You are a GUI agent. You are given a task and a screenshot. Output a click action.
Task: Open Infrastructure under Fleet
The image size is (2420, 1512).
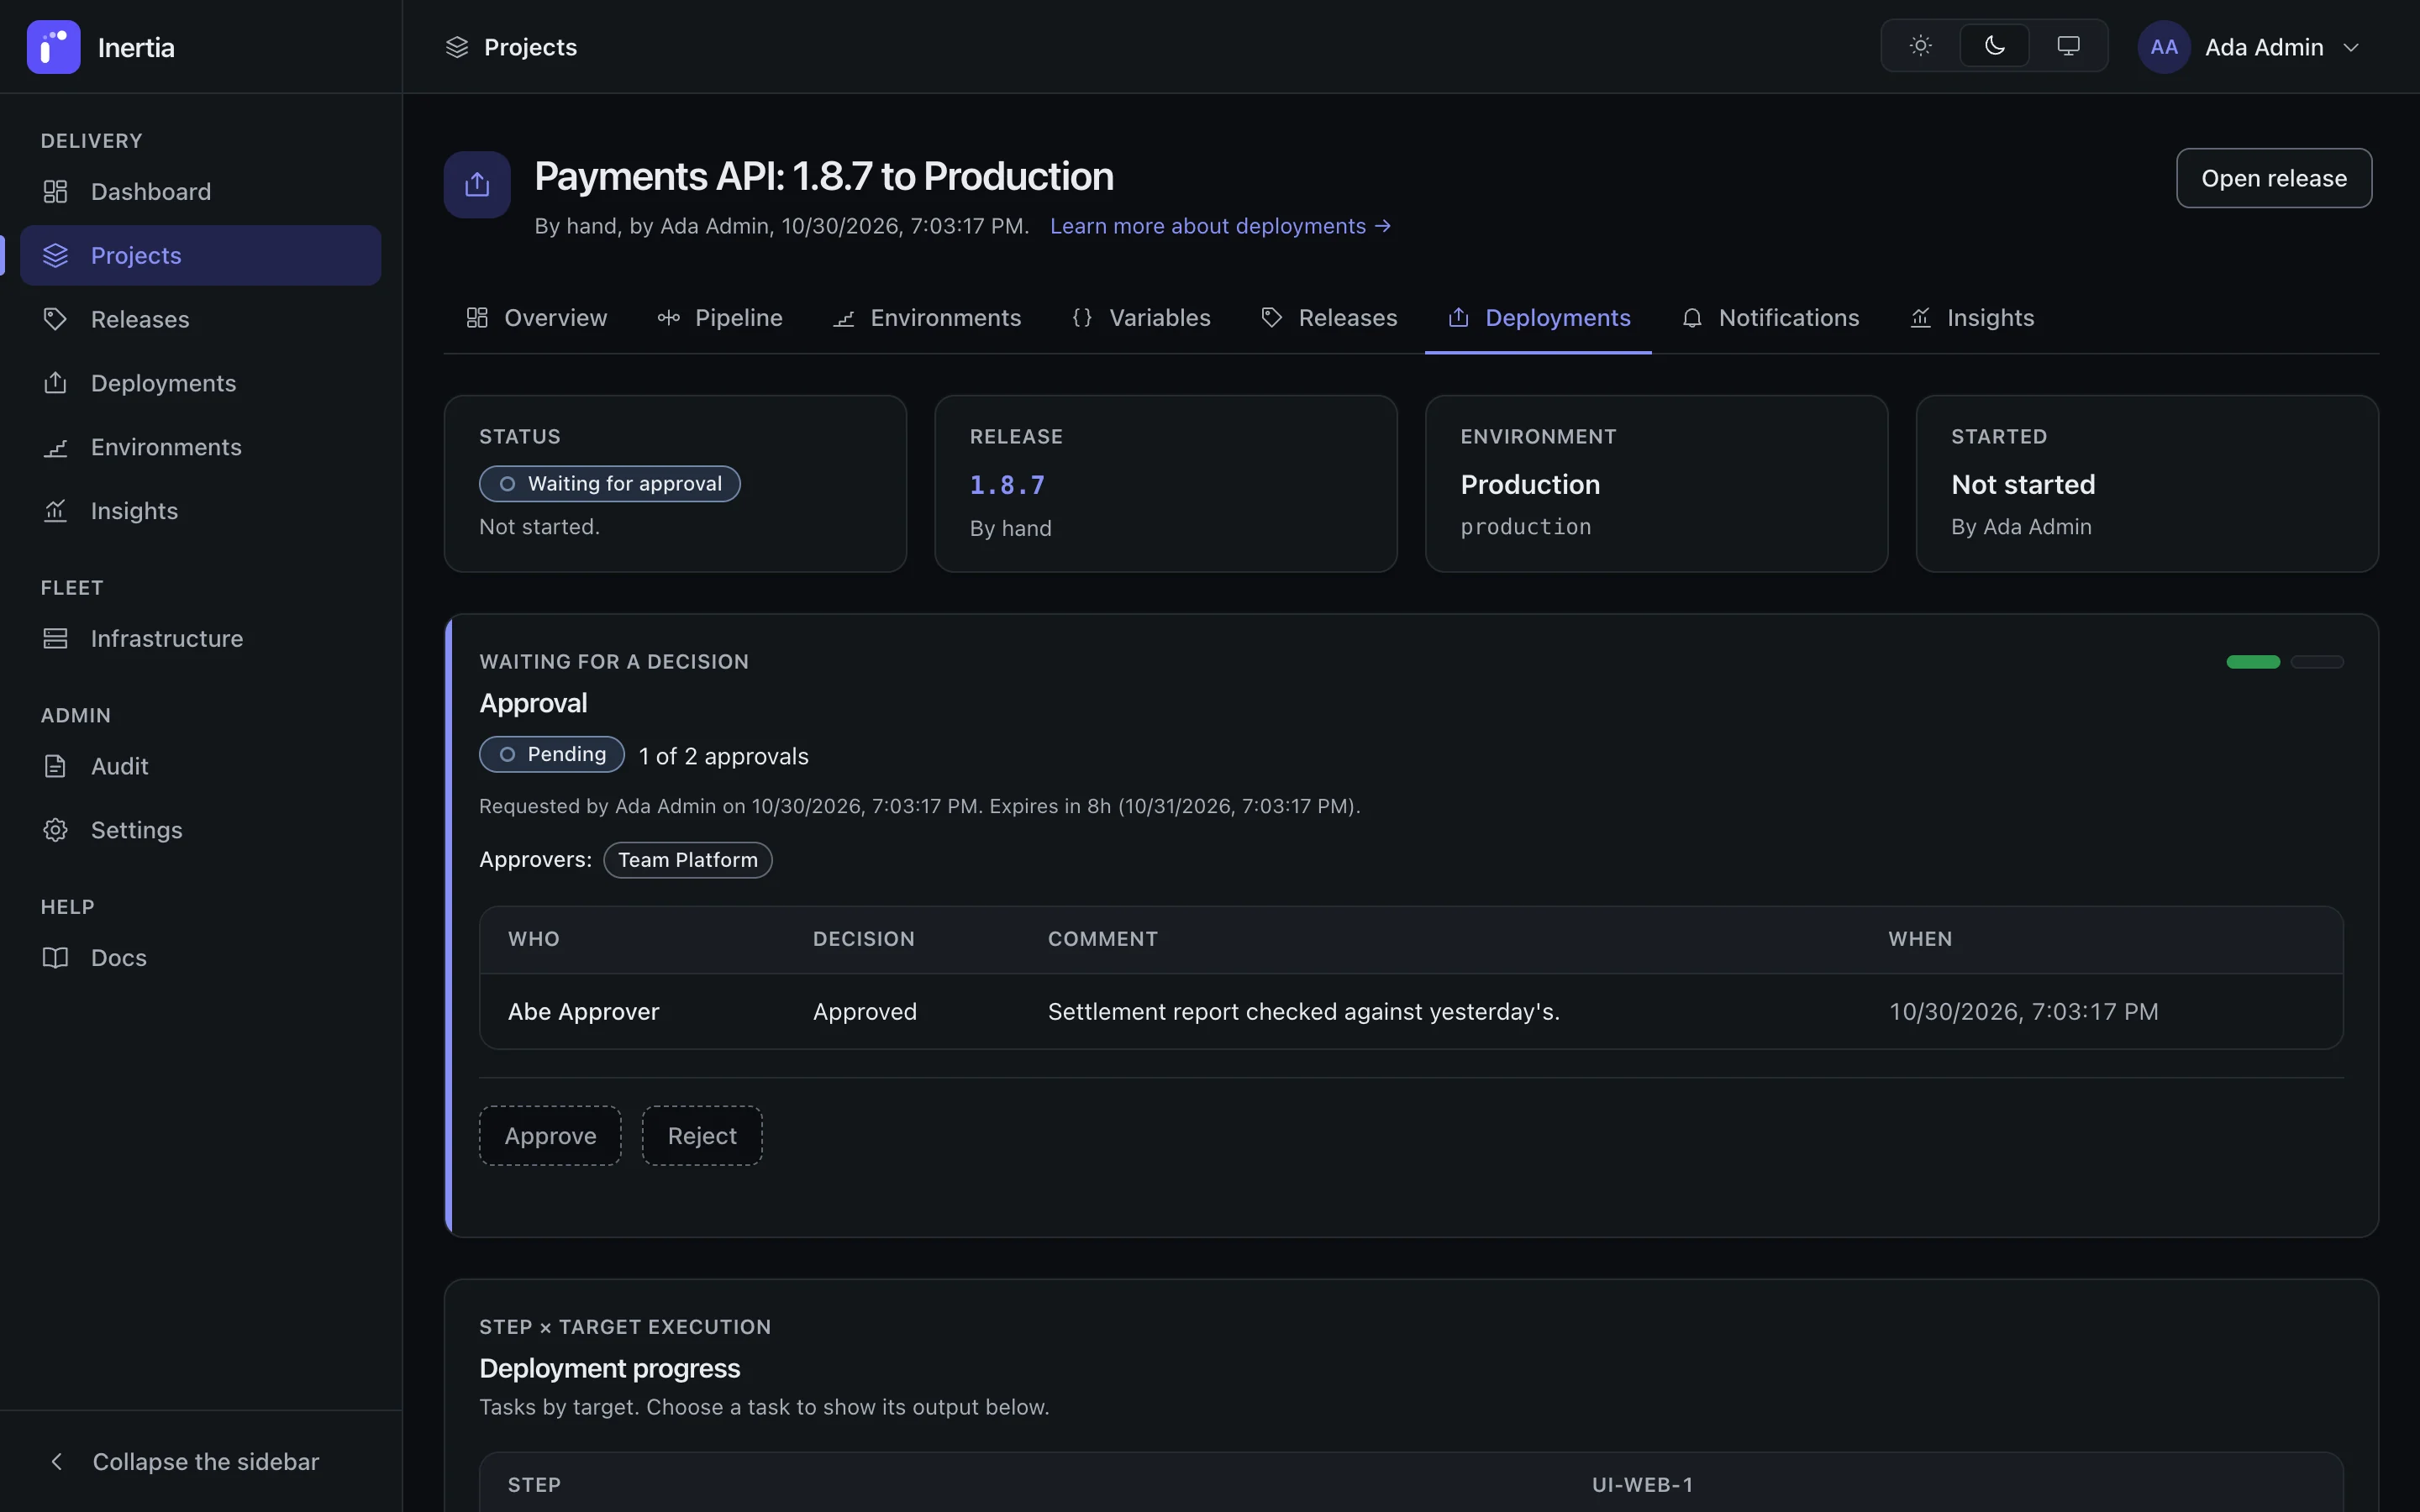tap(200, 638)
